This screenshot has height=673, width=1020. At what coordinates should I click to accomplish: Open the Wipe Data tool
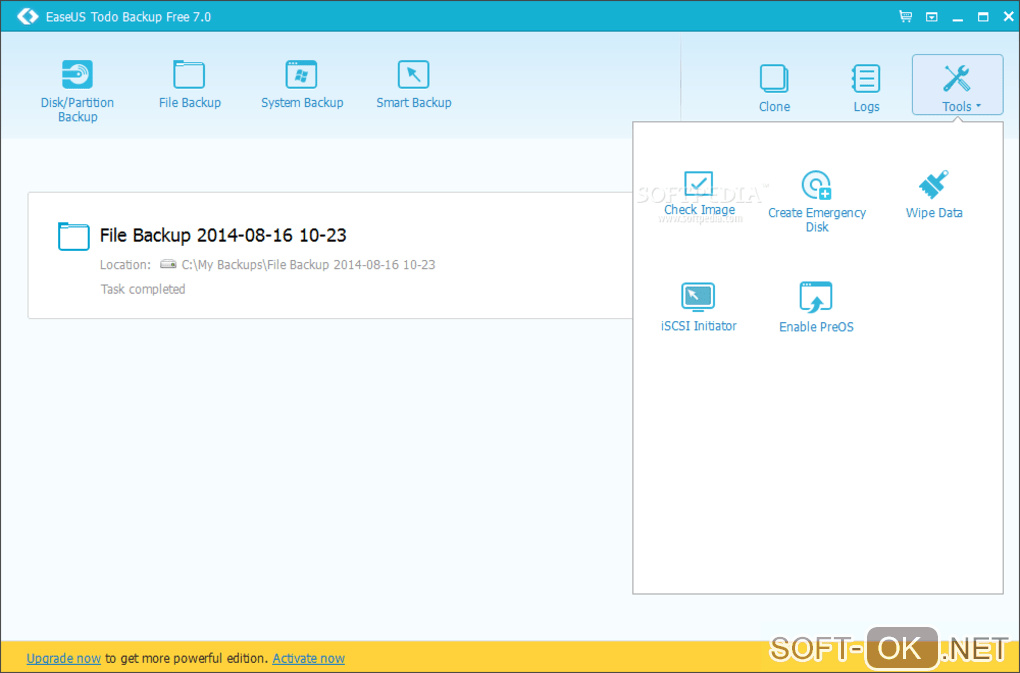[x=933, y=194]
